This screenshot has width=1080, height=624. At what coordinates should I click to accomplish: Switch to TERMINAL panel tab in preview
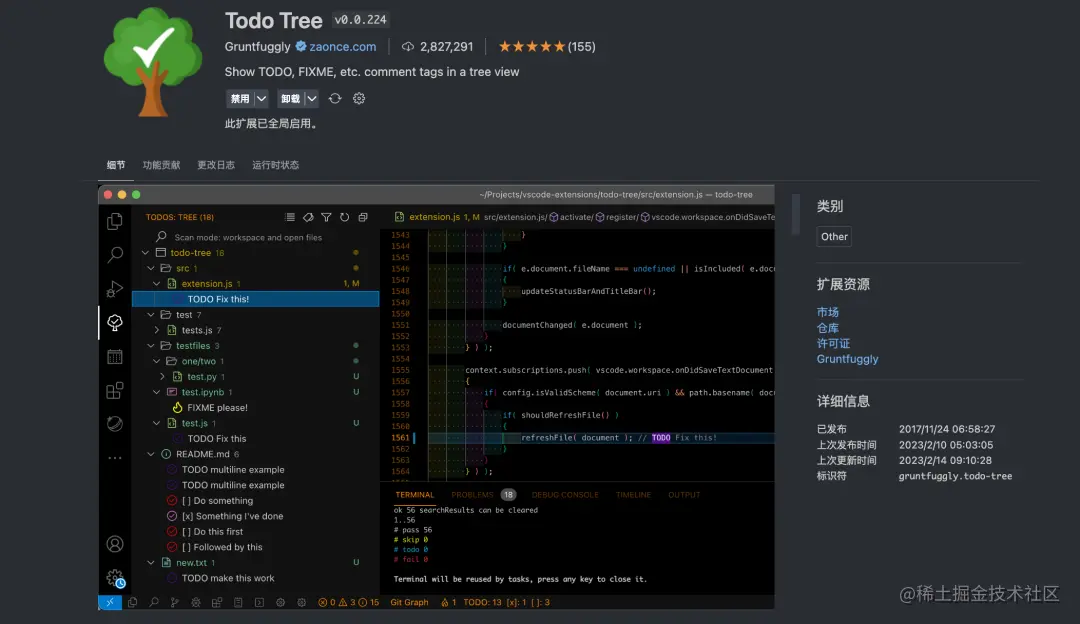click(415, 495)
